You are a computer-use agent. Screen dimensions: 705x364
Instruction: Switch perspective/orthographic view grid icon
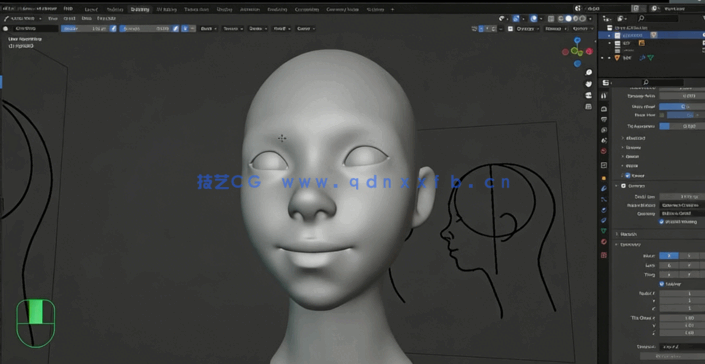pos(589,107)
